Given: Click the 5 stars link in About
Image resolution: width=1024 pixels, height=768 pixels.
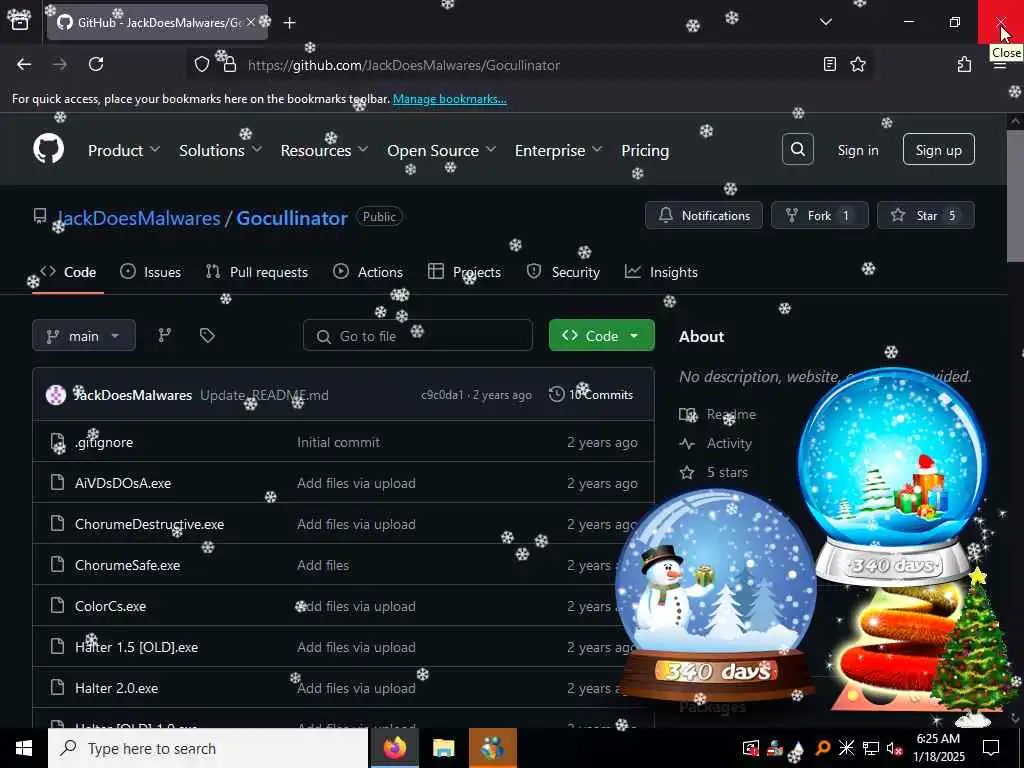Looking at the screenshot, I should (x=727, y=472).
